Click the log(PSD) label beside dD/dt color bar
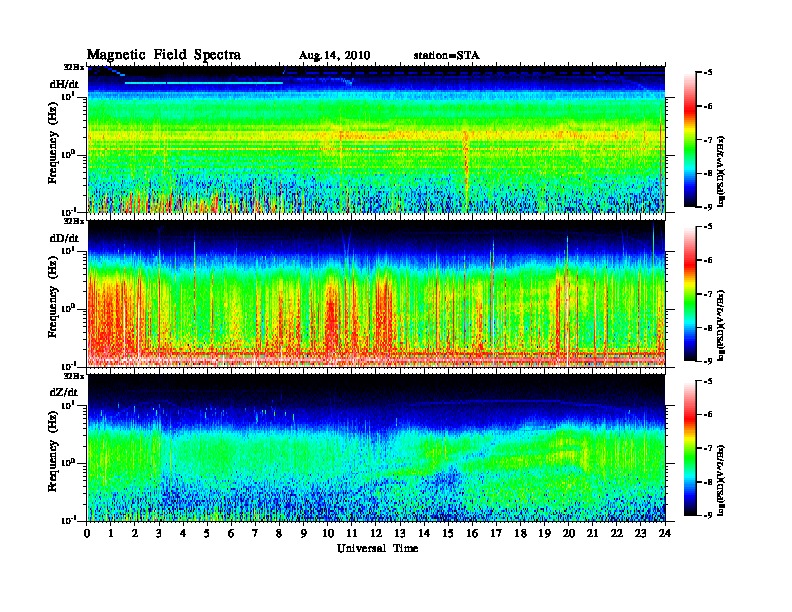This screenshot has height=612, width=792. [721, 325]
